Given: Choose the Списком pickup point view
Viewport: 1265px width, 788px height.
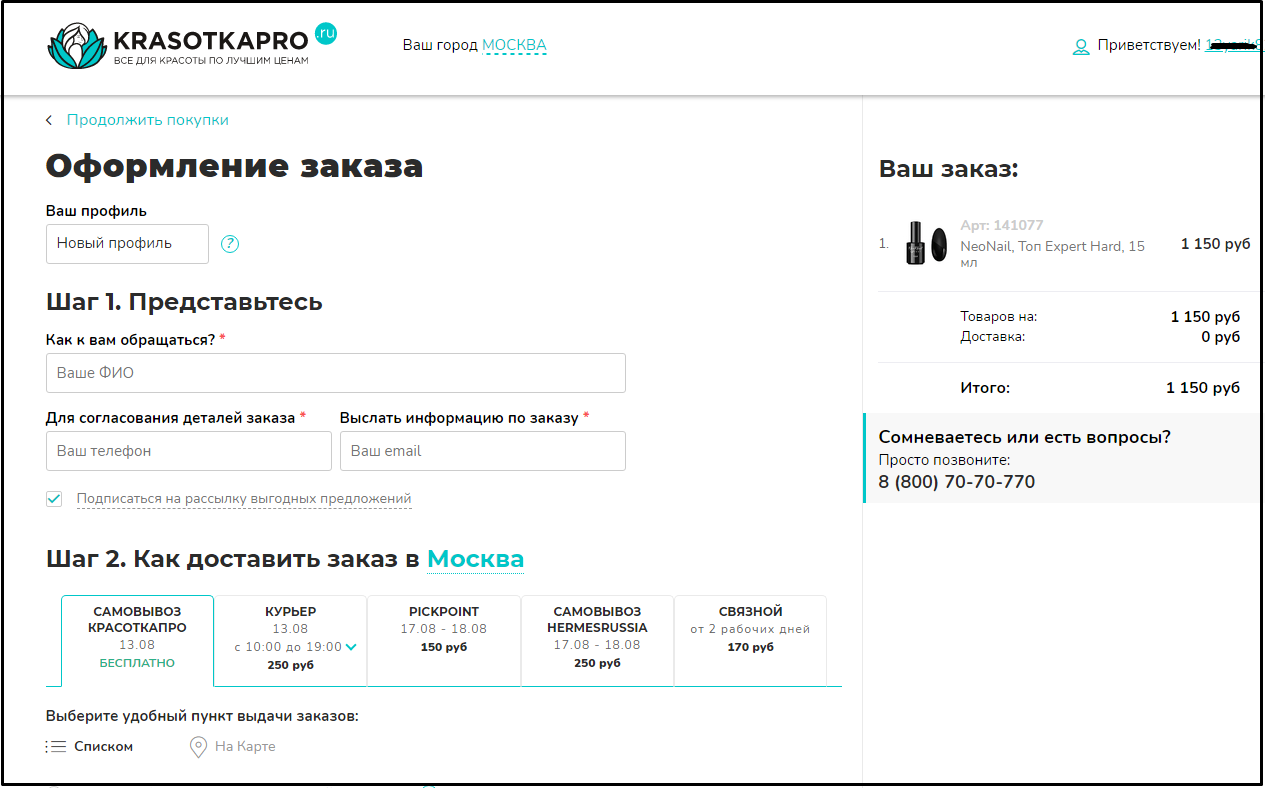Looking at the screenshot, I should coord(103,747).
